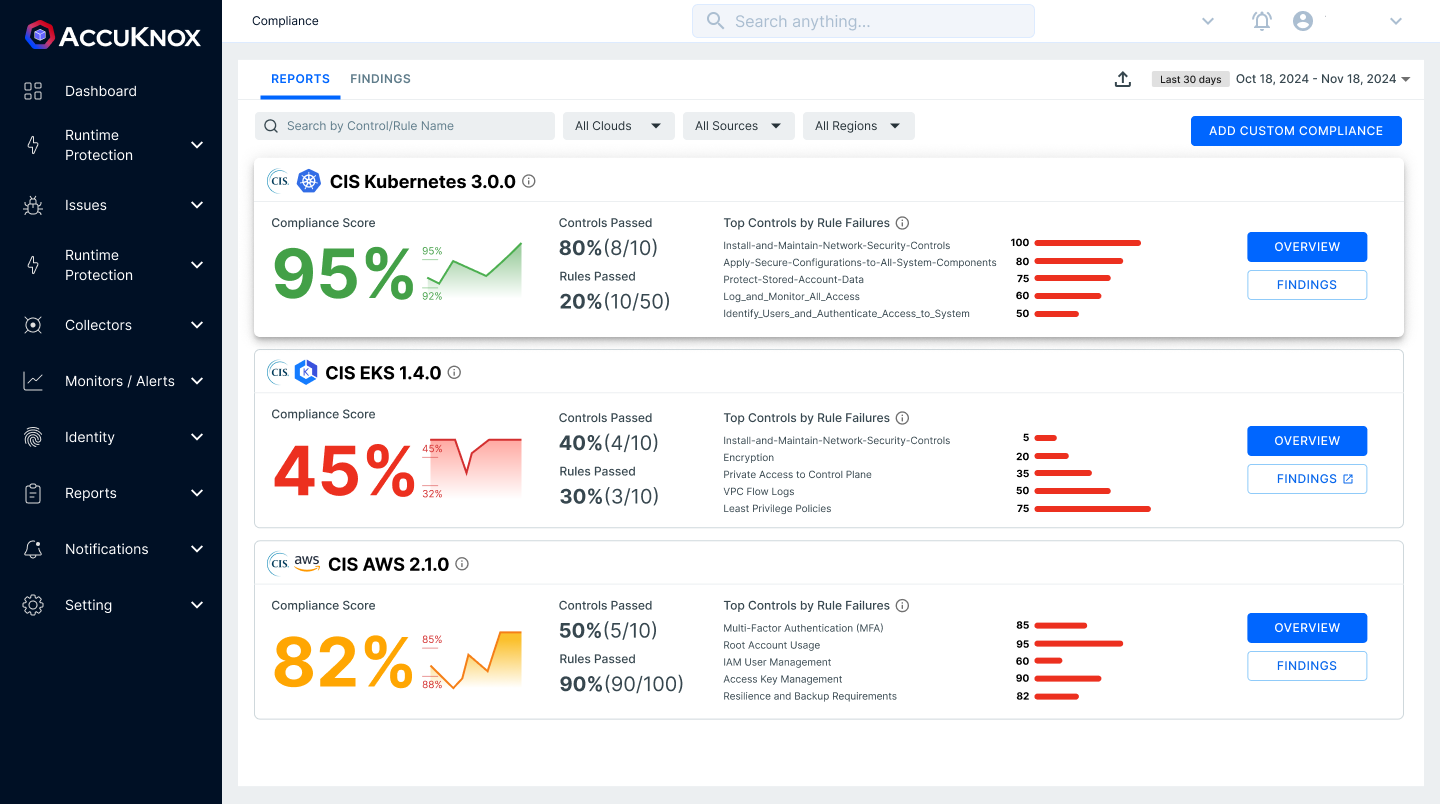Open the date range dropdown Oct 18 - Nov 18
Image resolution: width=1440 pixels, height=804 pixels.
tap(1323, 79)
